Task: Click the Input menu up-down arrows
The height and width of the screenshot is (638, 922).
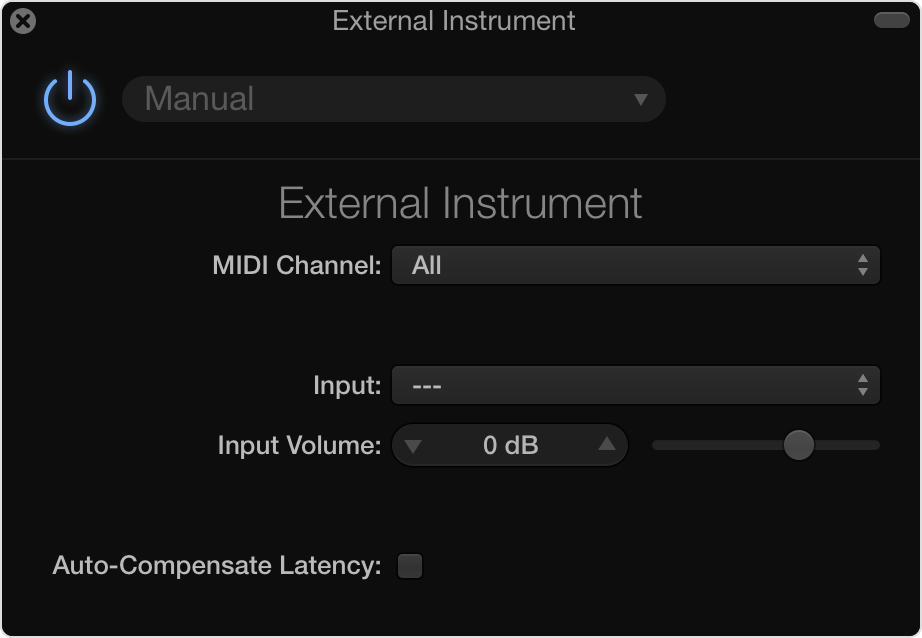Action: coord(862,385)
